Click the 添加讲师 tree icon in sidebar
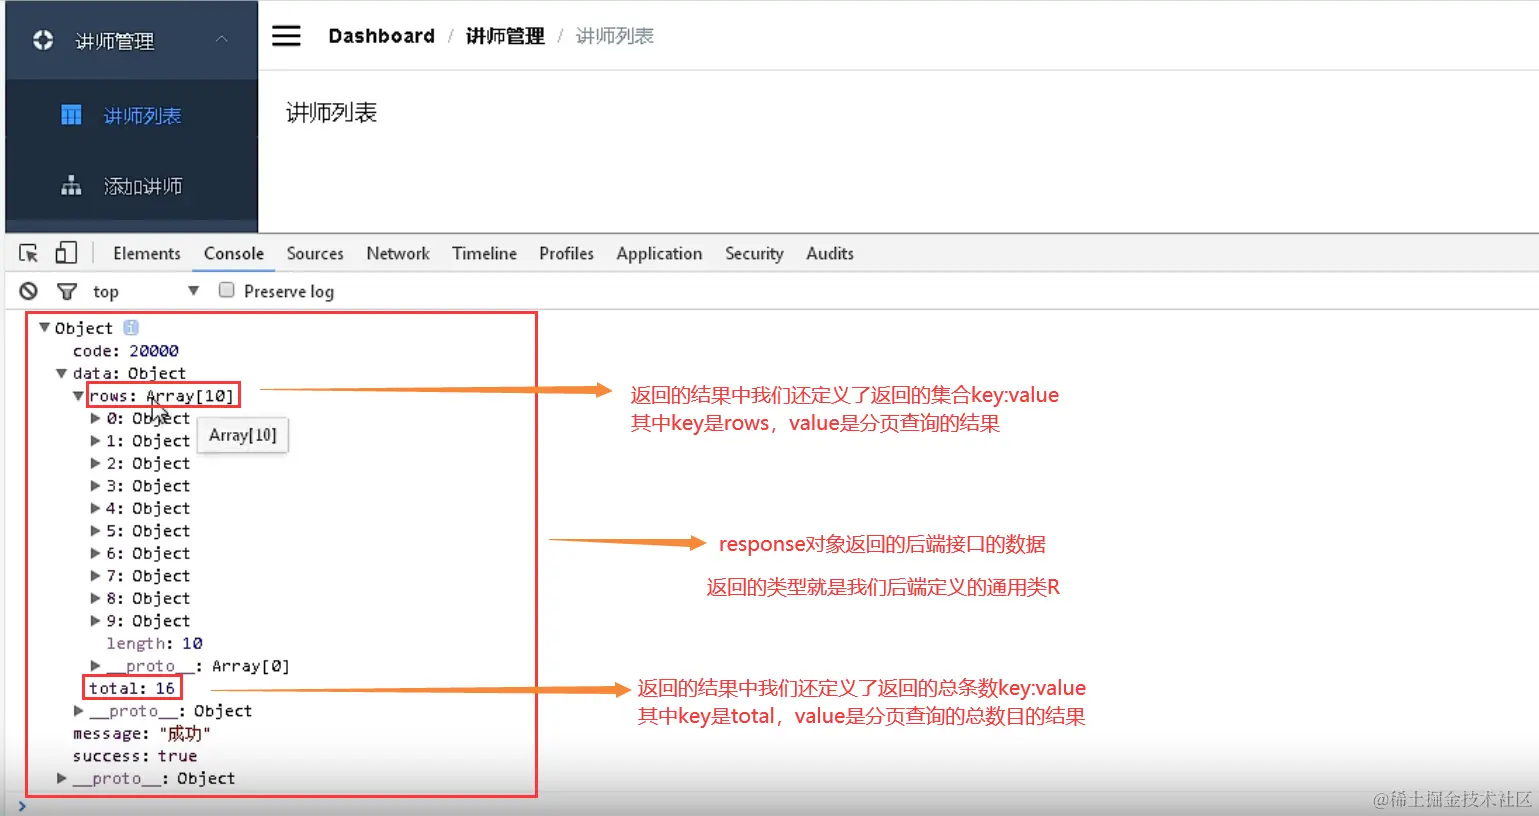 [x=71, y=186]
